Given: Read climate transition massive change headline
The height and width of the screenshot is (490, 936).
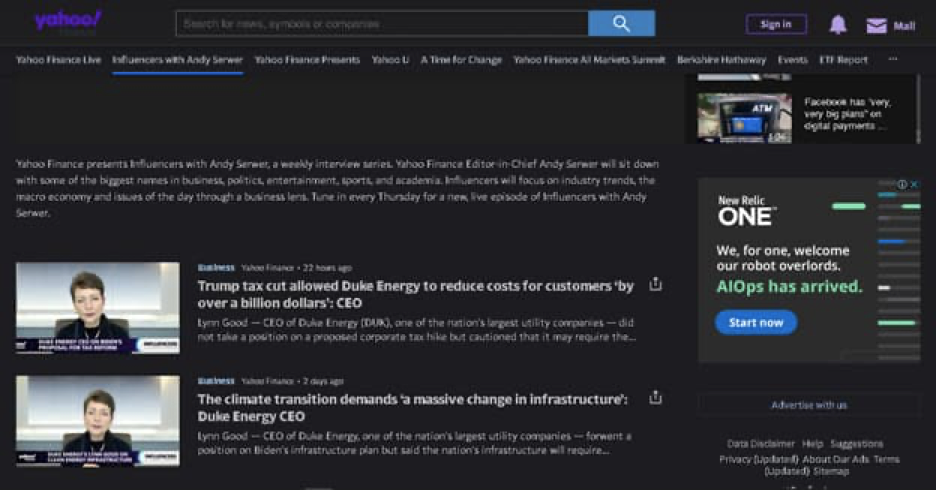Looking at the screenshot, I should point(412,408).
